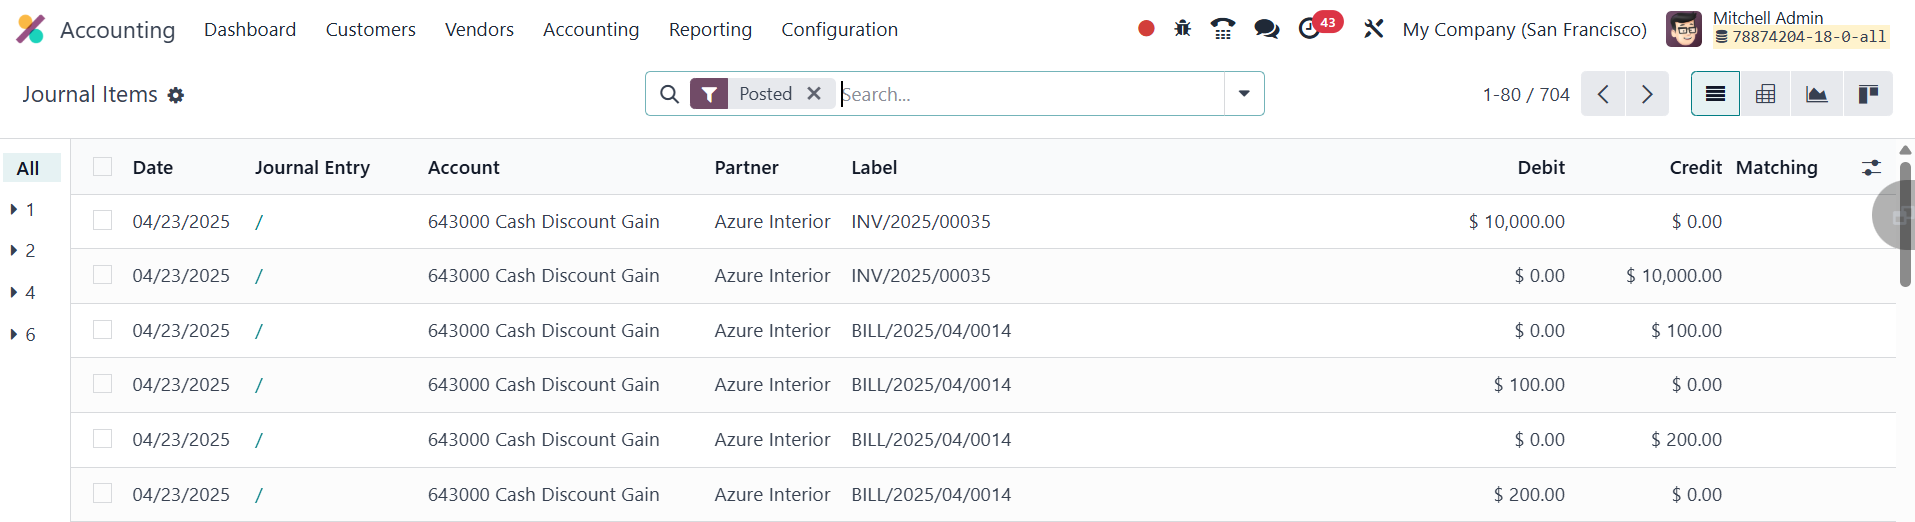
Task: Open the Vendors menu
Action: tap(479, 30)
